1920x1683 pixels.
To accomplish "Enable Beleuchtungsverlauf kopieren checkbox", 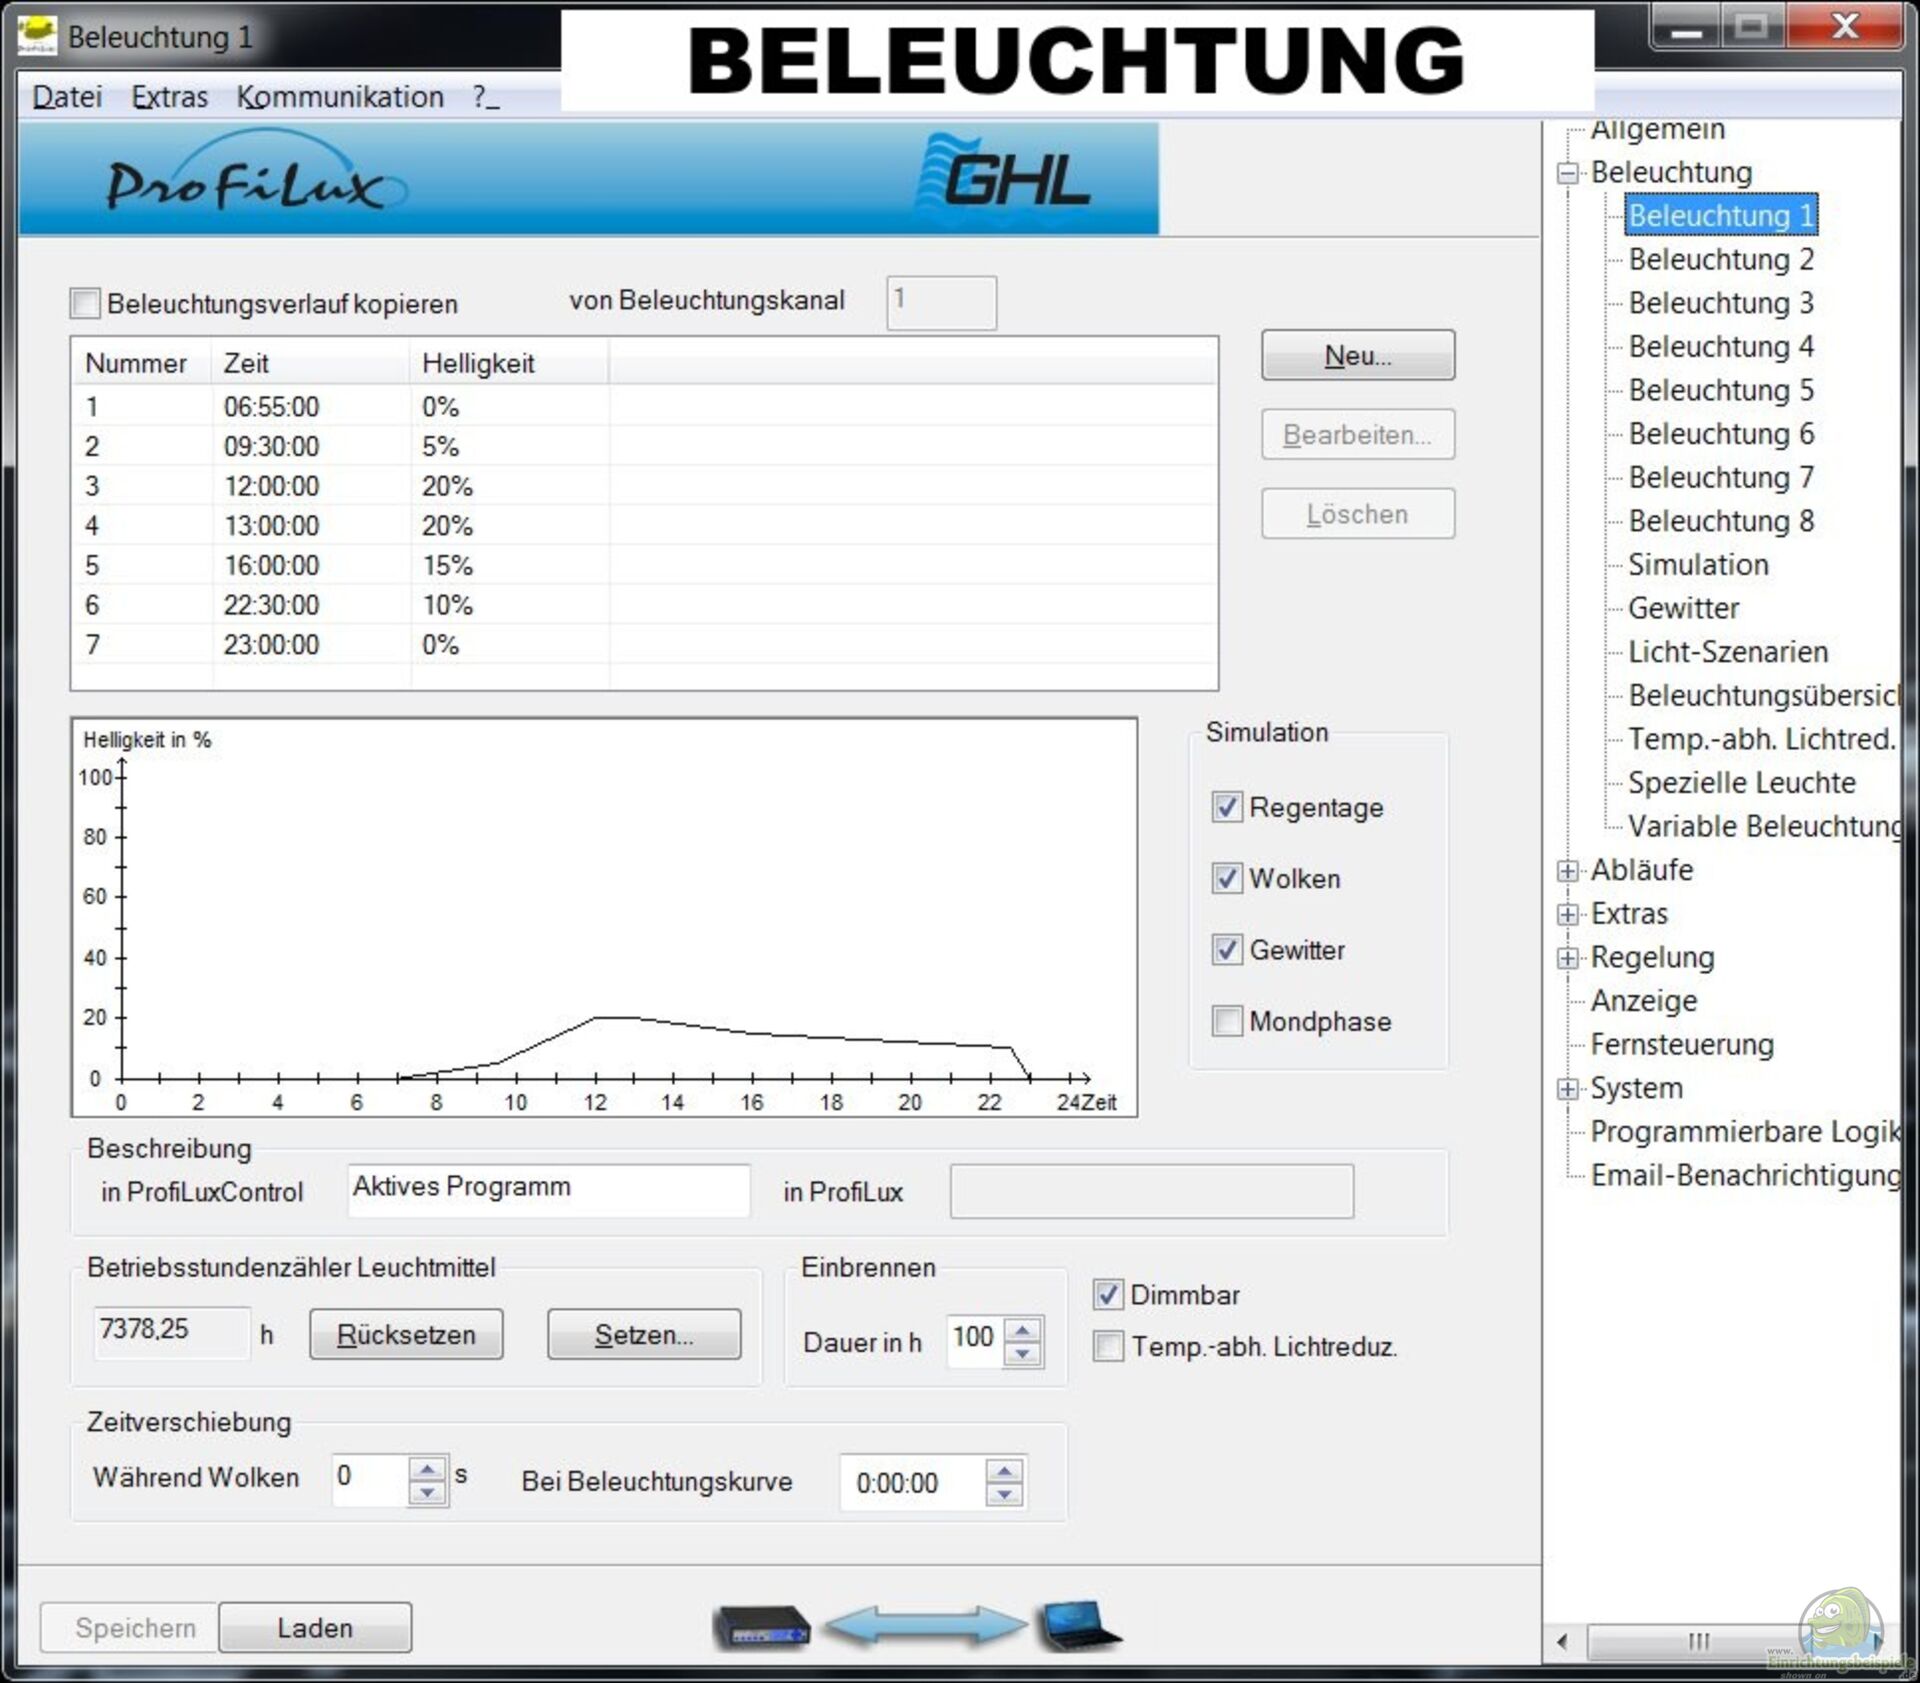I will (86, 303).
